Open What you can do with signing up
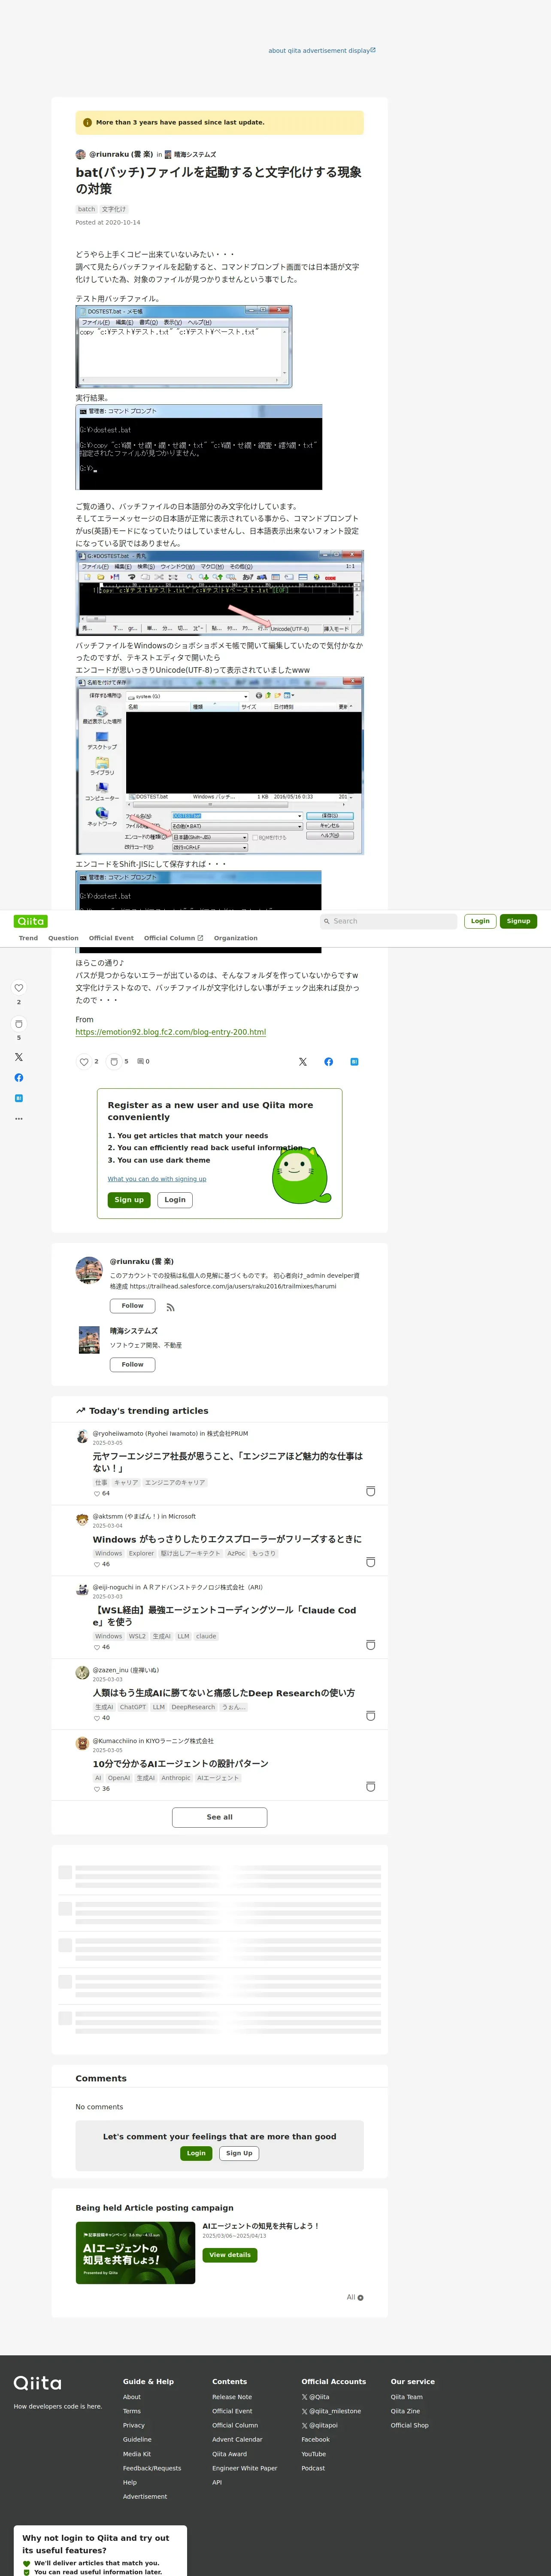The height and width of the screenshot is (2576, 551). pos(157,1179)
